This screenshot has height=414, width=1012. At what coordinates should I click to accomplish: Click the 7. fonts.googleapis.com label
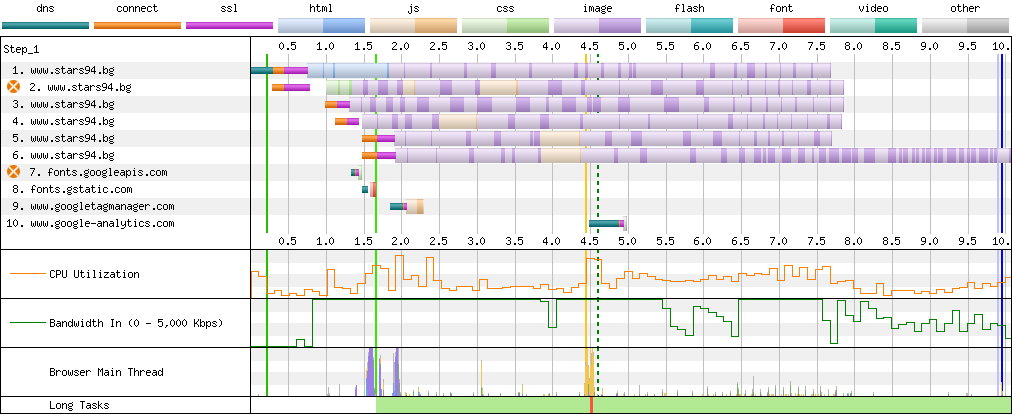coord(99,172)
